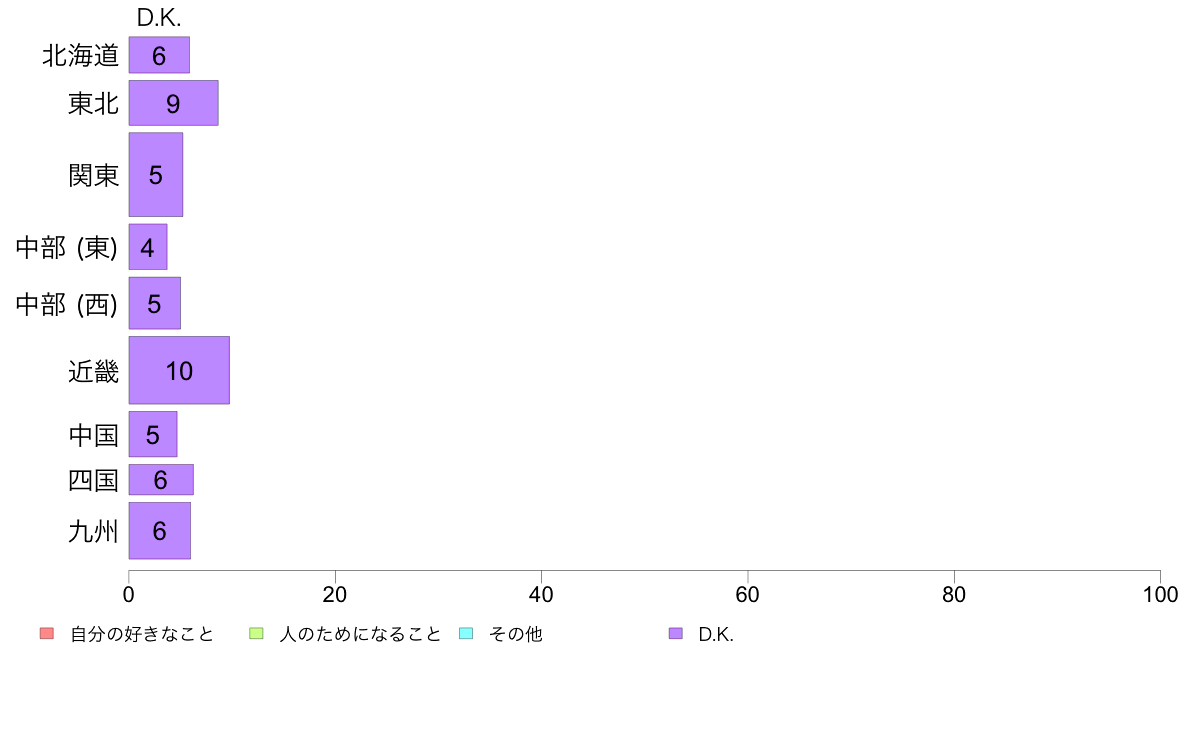Select the 関東 bar showing 5
1188x736 pixels.
point(155,175)
